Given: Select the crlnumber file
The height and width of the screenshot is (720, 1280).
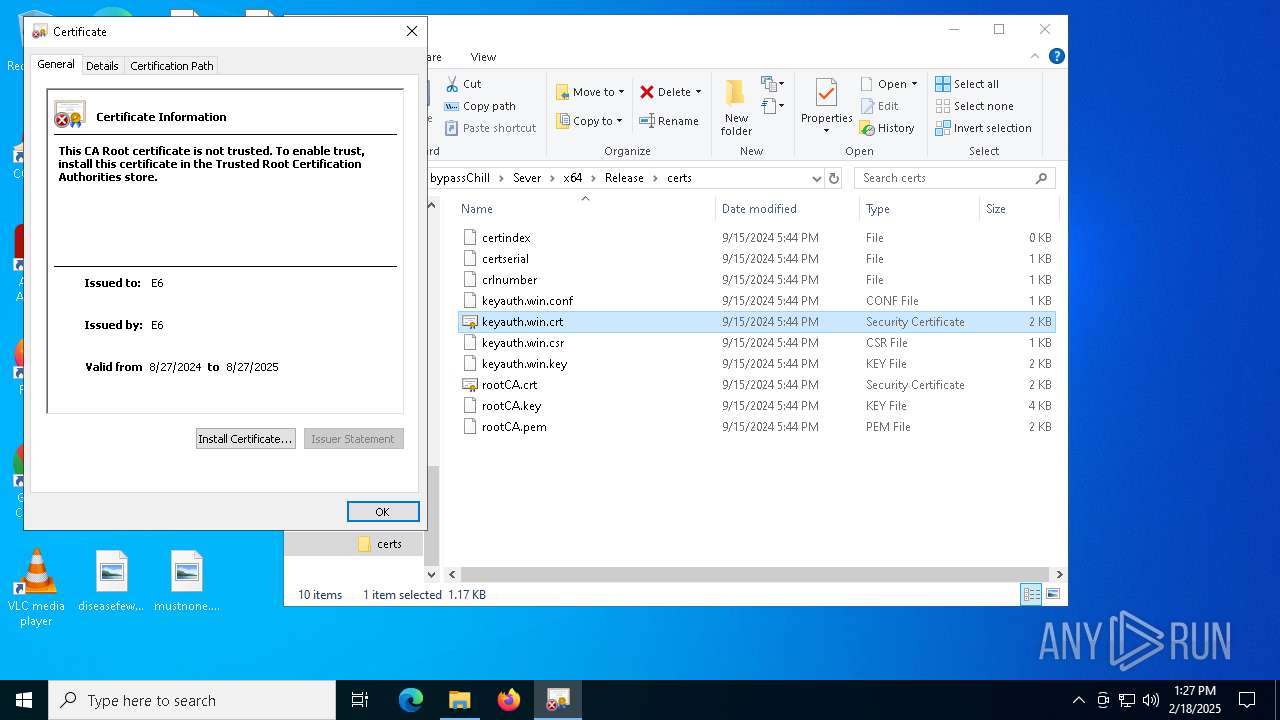Looking at the screenshot, I should coord(756,280).
